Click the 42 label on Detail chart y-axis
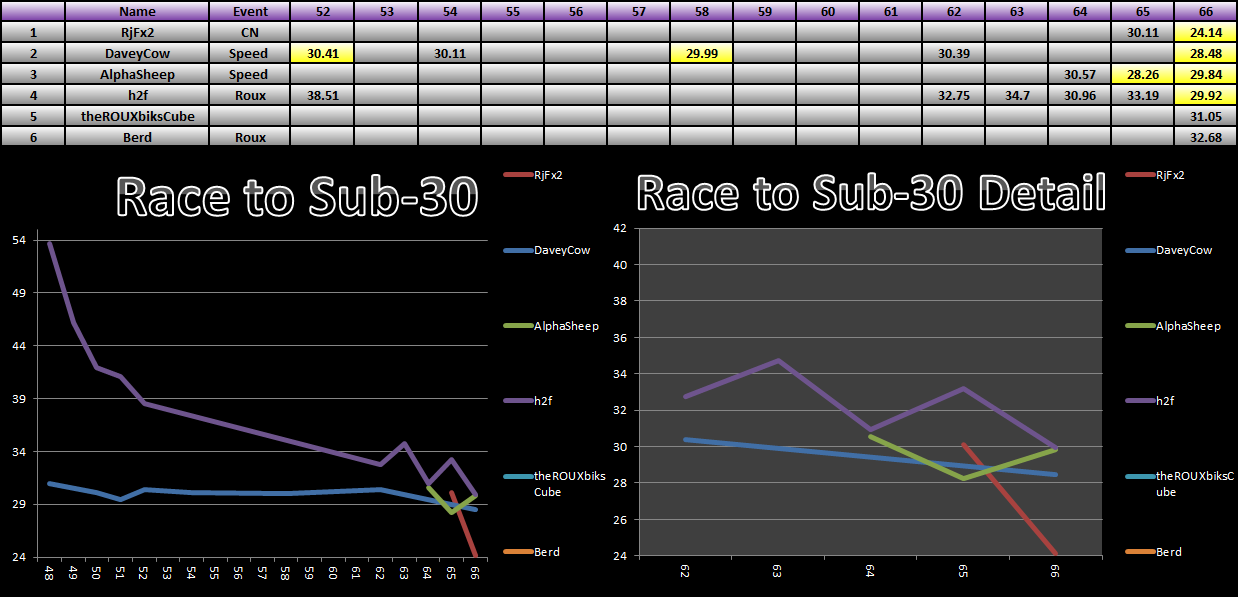 619,228
